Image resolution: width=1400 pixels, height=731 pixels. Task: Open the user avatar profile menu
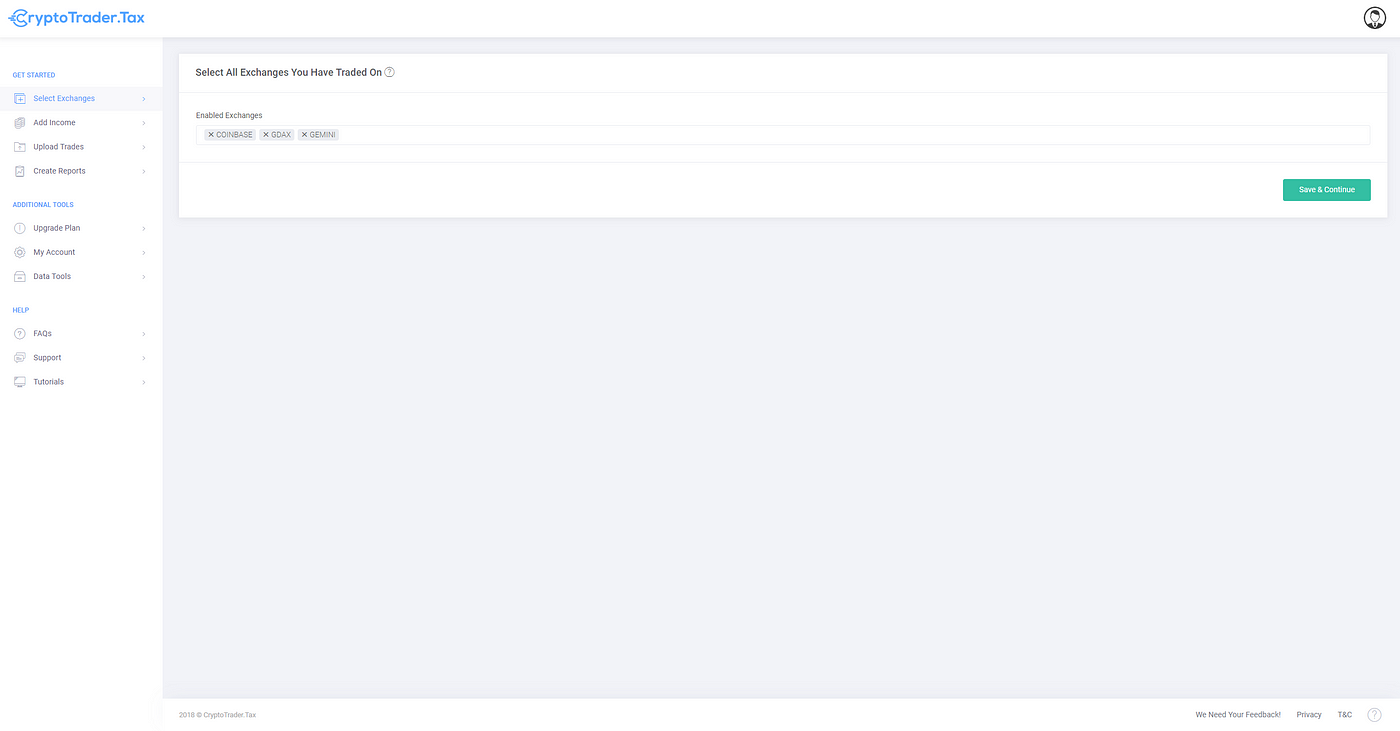point(1375,18)
